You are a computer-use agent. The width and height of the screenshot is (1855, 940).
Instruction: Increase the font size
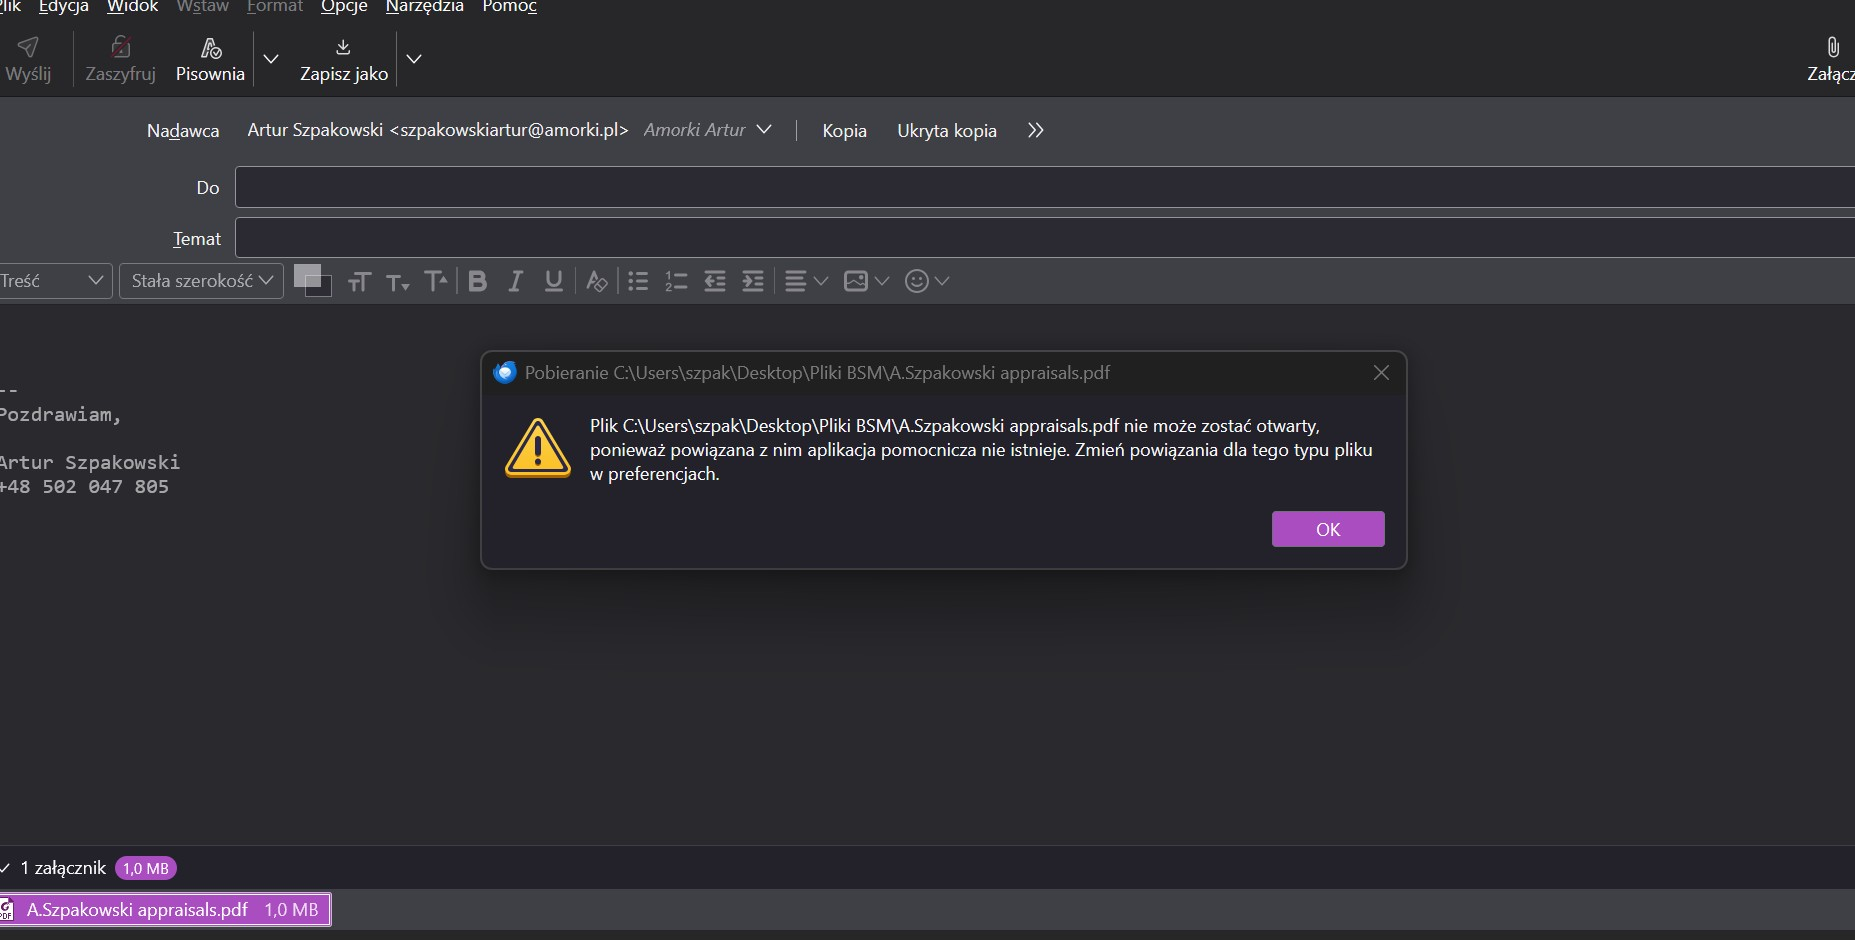pos(436,282)
